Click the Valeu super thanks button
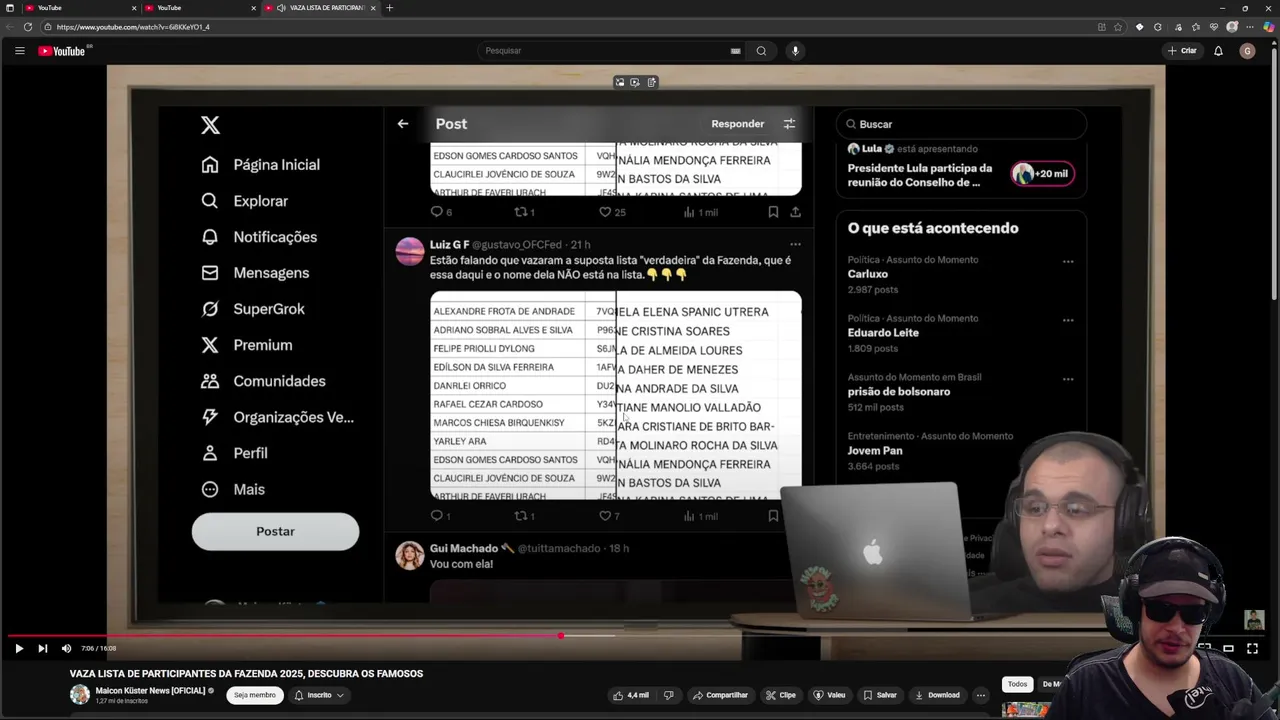Viewport: 1280px width, 720px height. (829, 695)
